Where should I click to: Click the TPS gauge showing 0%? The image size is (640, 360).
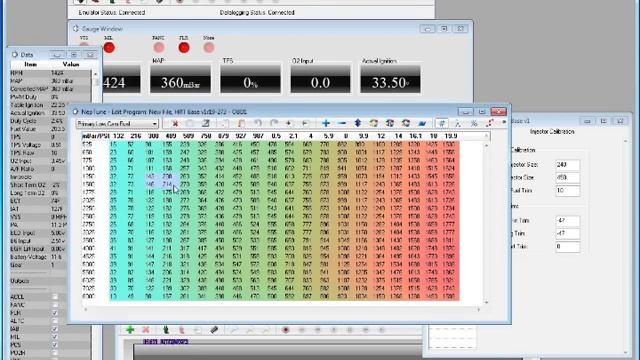click(251, 79)
